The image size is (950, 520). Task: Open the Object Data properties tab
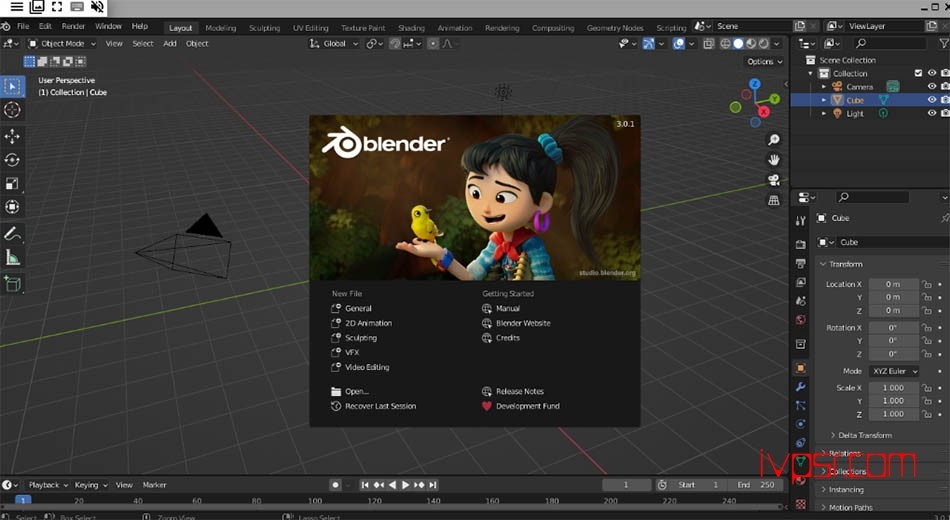click(800, 462)
